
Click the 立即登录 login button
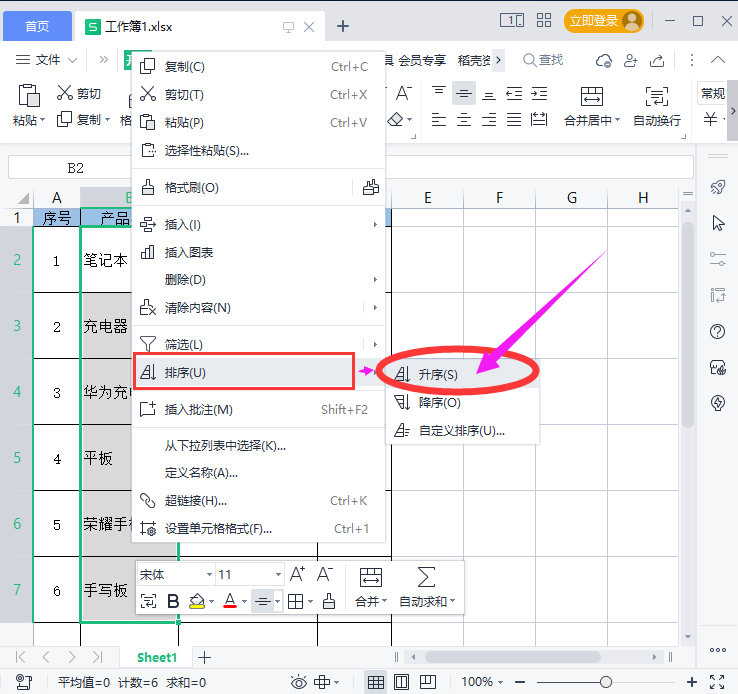(x=604, y=21)
